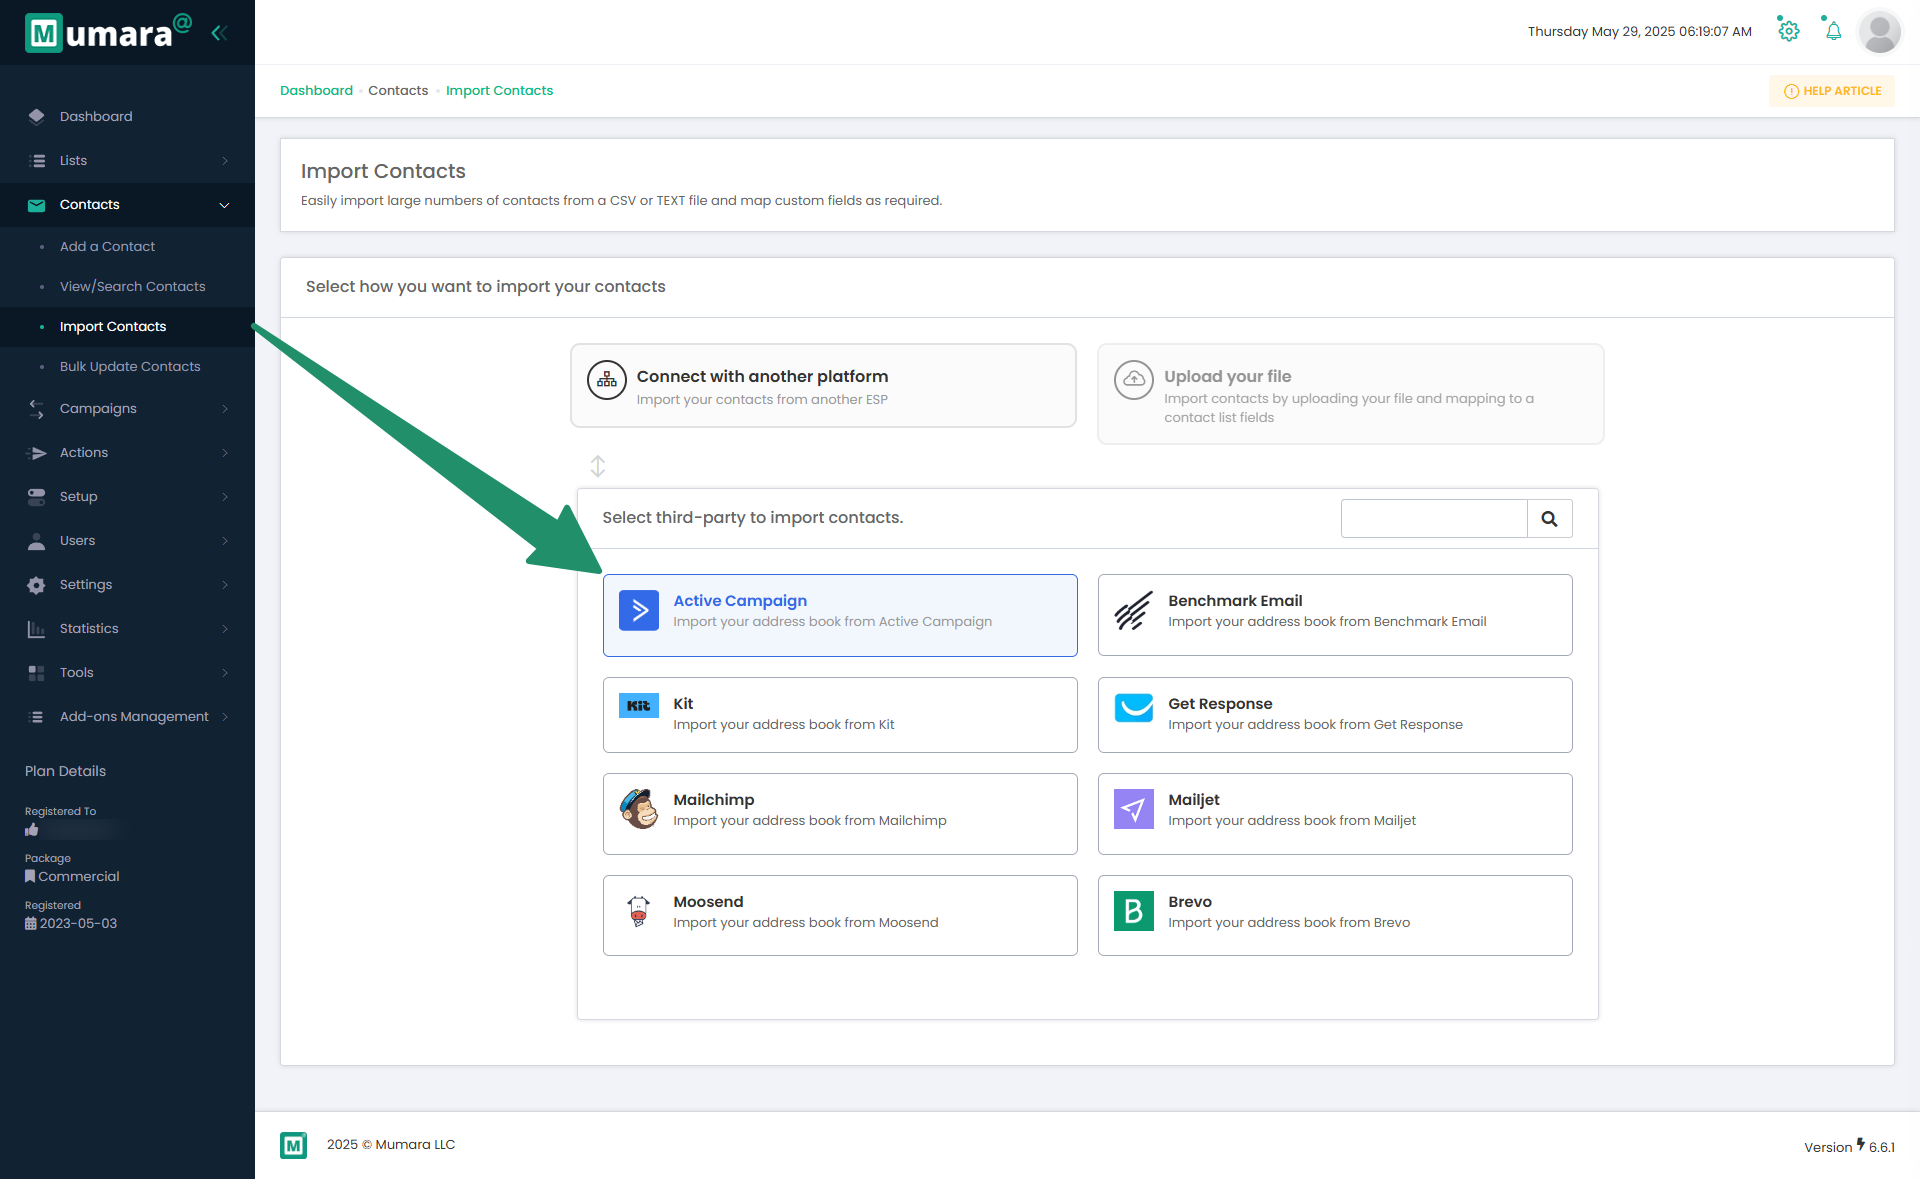Click the search magnifier button

[x=1549, y=519]
